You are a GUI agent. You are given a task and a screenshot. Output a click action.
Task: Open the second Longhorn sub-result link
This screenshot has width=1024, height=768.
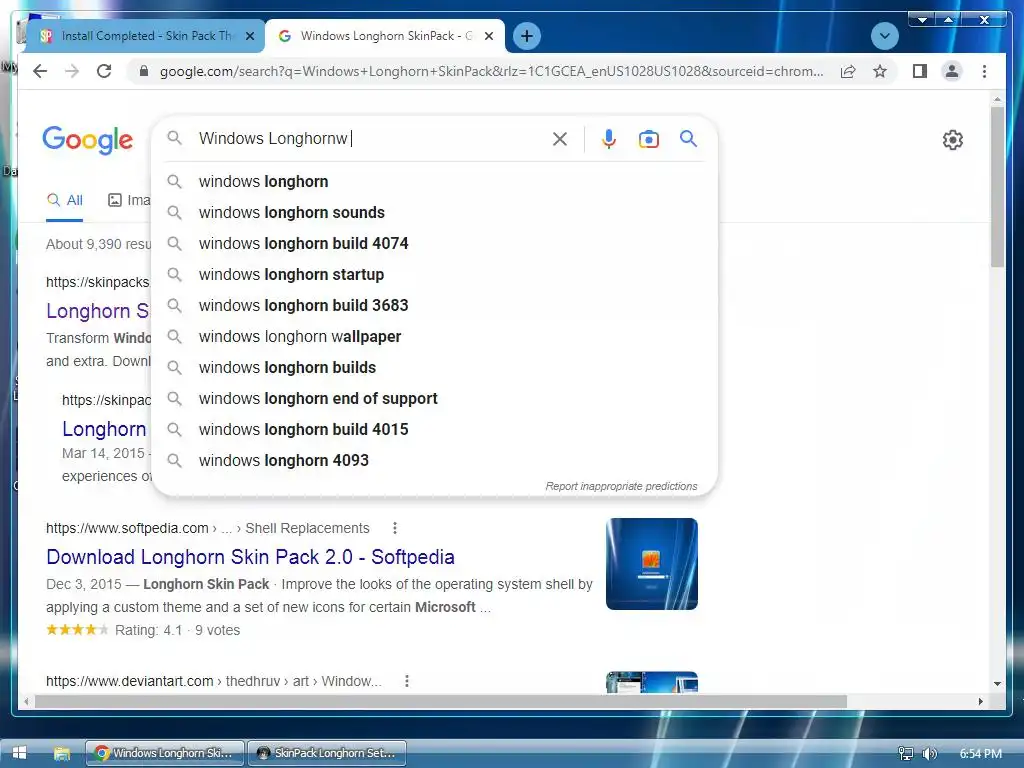[104, 429]
